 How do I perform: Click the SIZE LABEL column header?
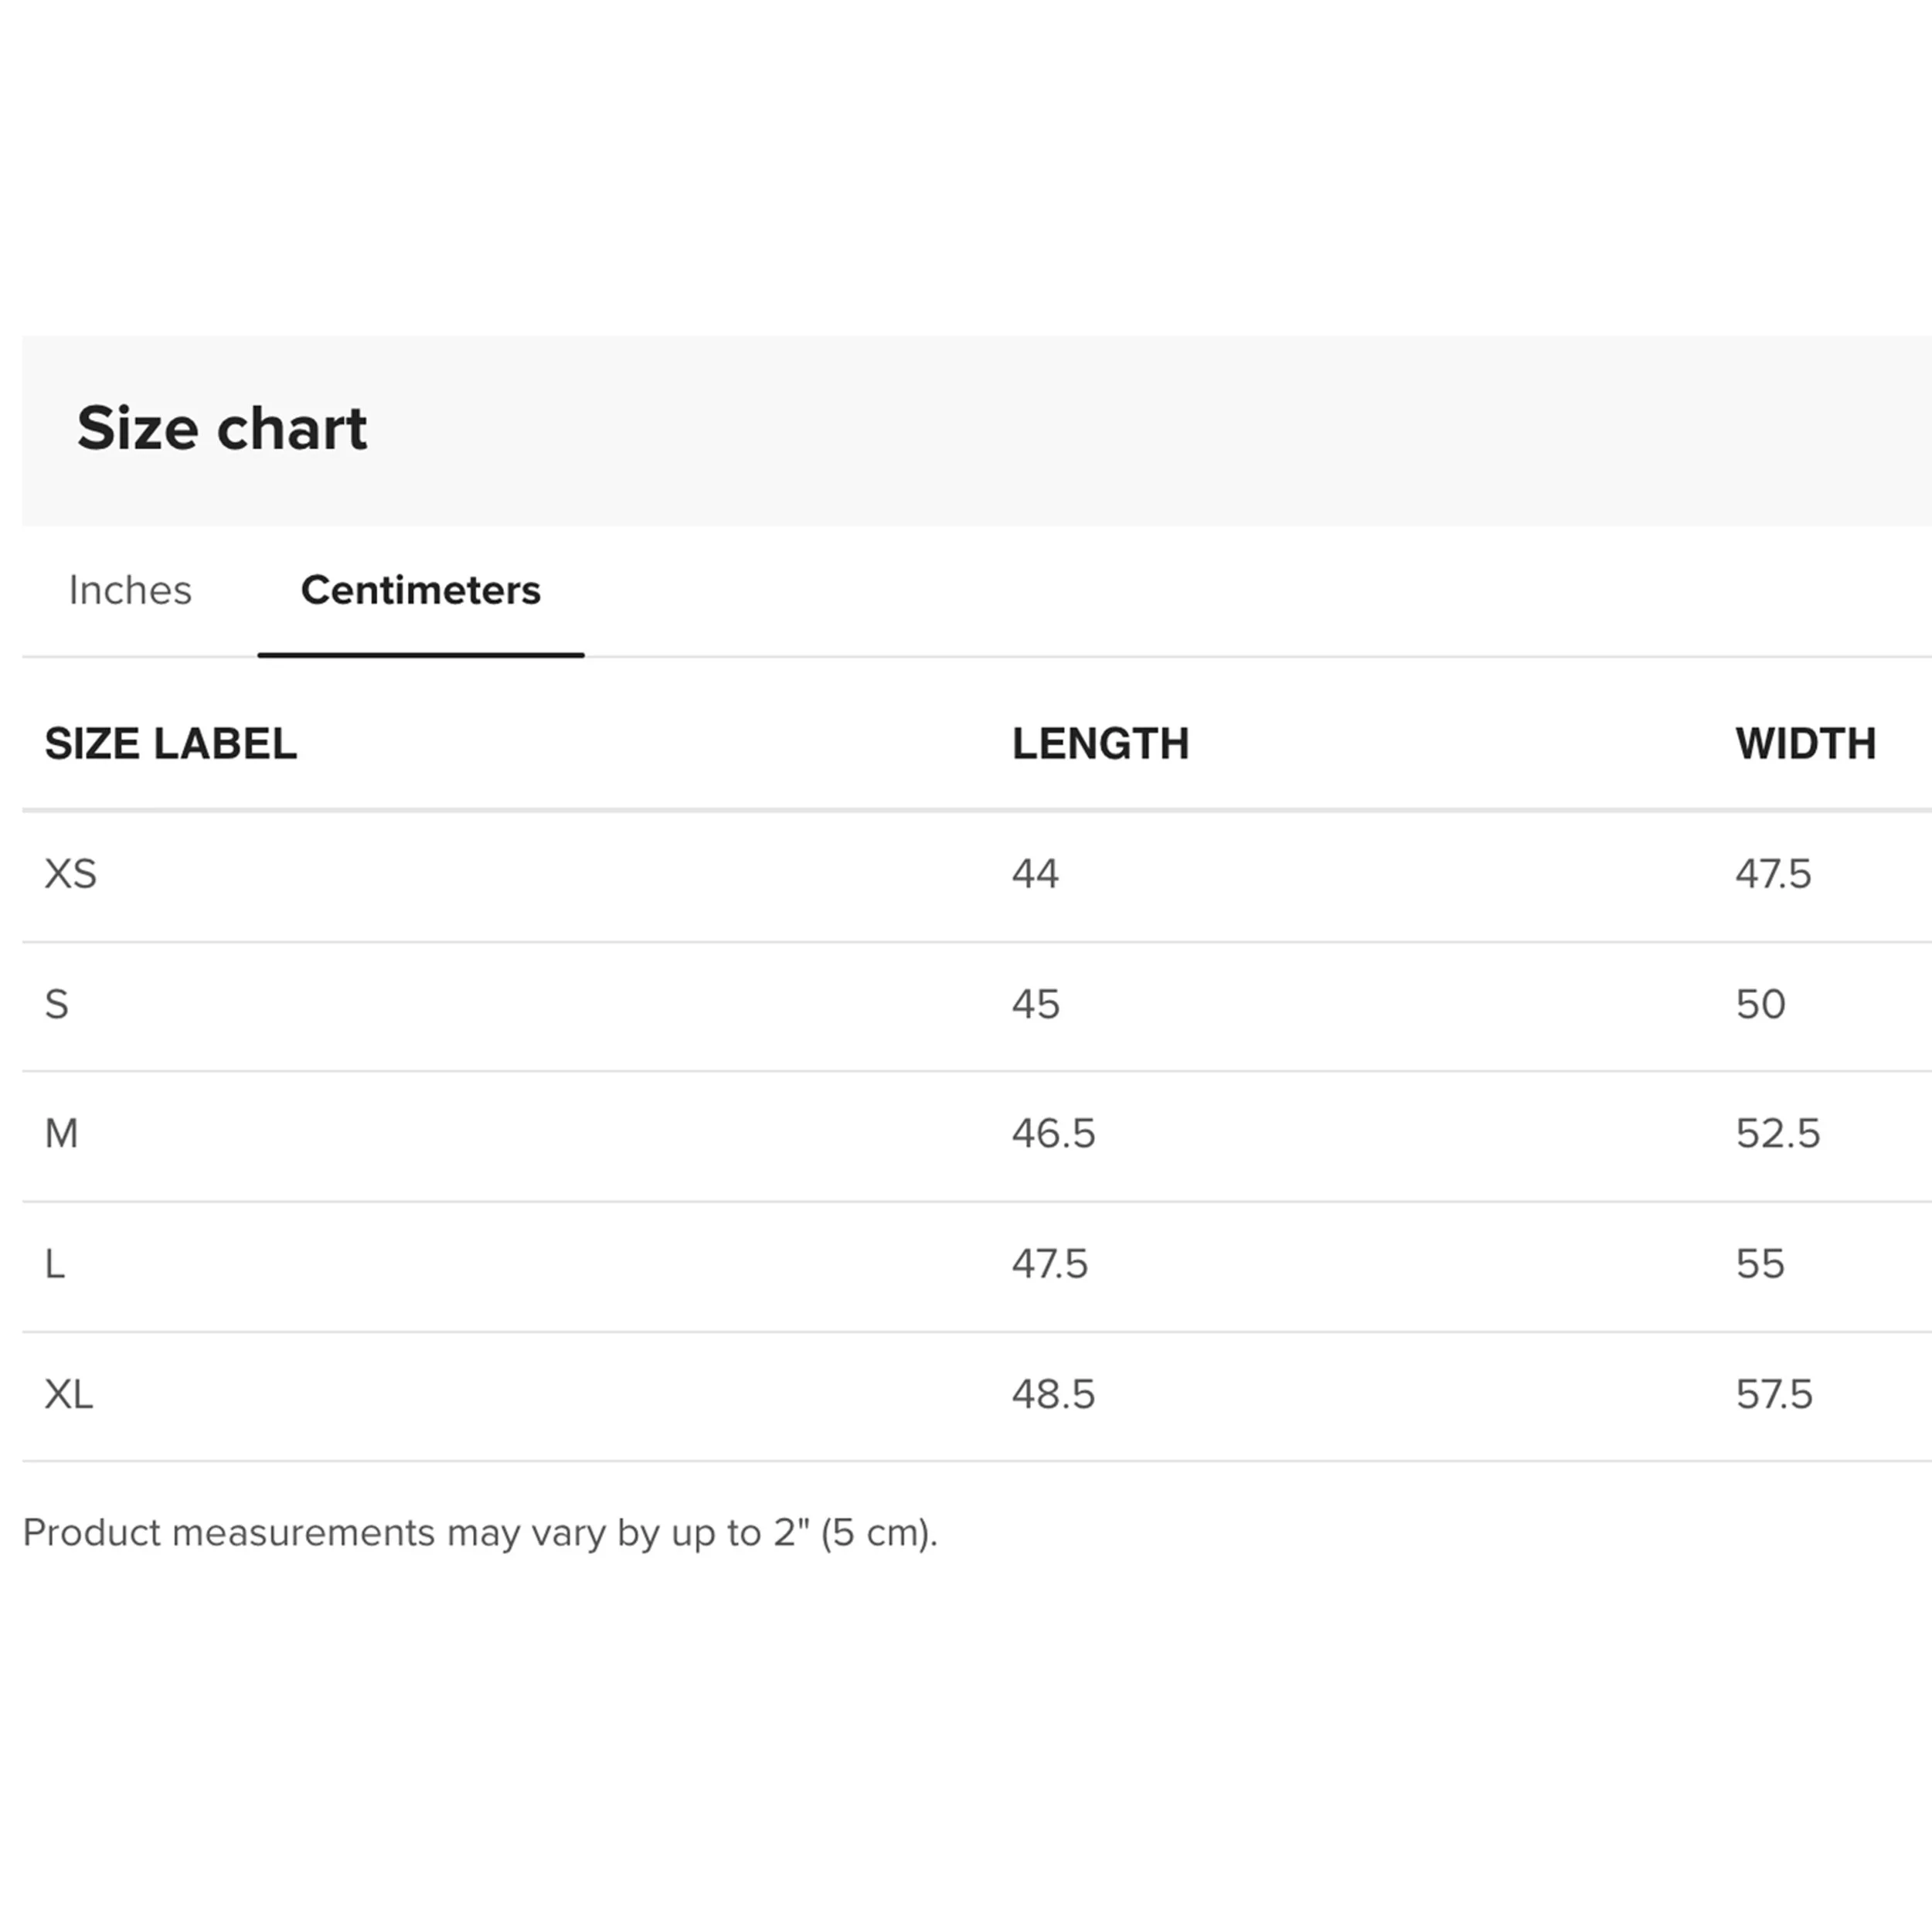point(171,744)
